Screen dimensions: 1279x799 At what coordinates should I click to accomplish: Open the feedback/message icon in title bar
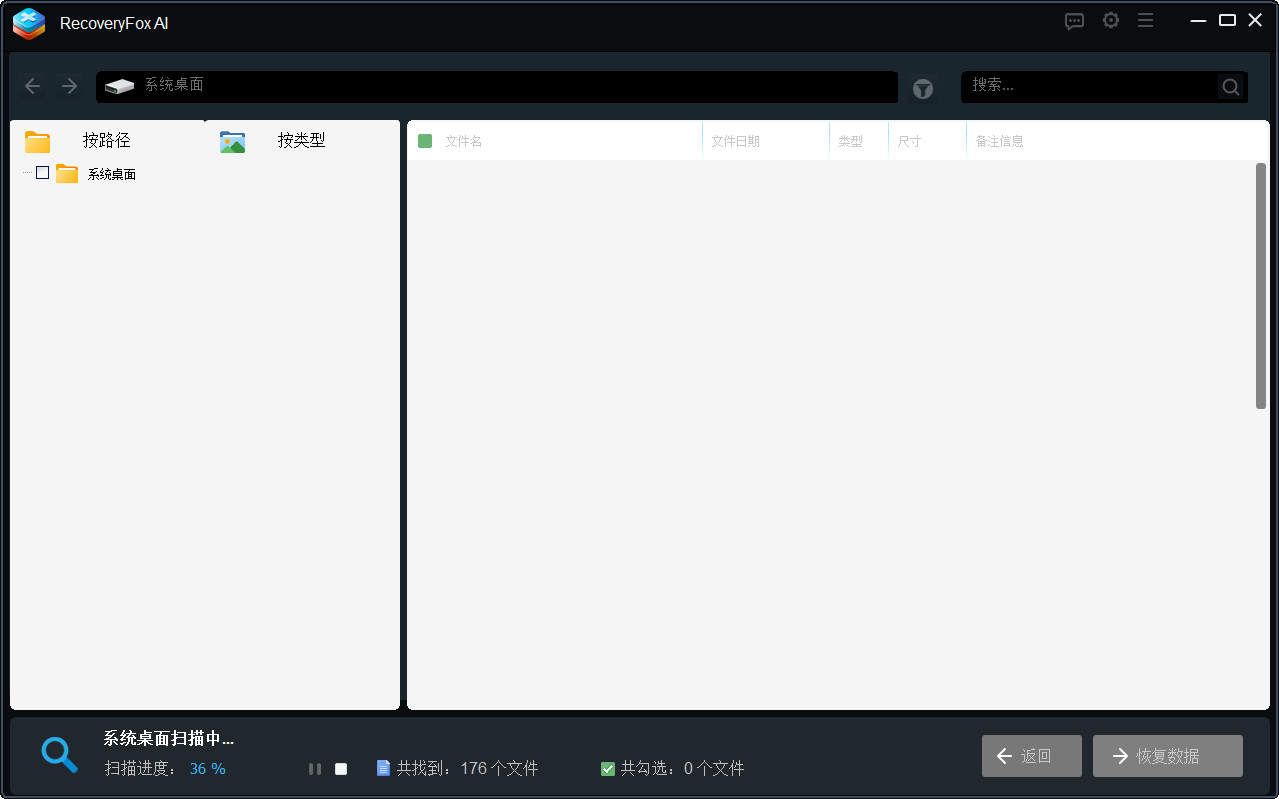1074,20
